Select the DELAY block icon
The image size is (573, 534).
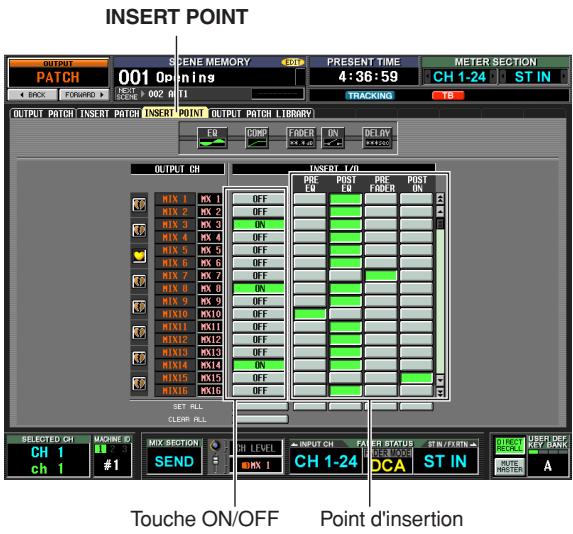(x=377, y=137)
